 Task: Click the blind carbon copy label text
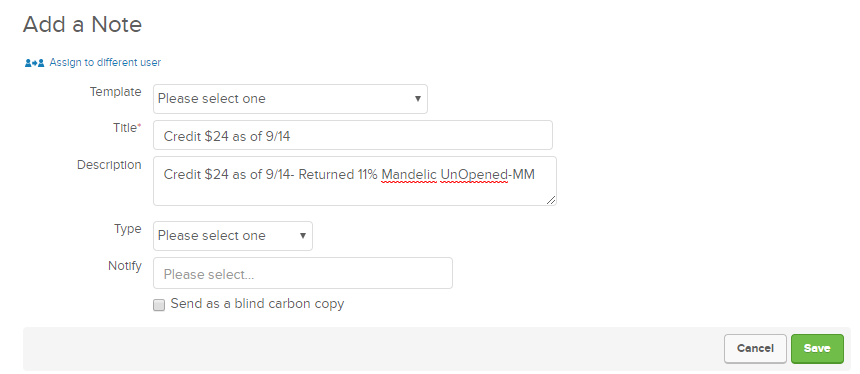tap(257, 304)
